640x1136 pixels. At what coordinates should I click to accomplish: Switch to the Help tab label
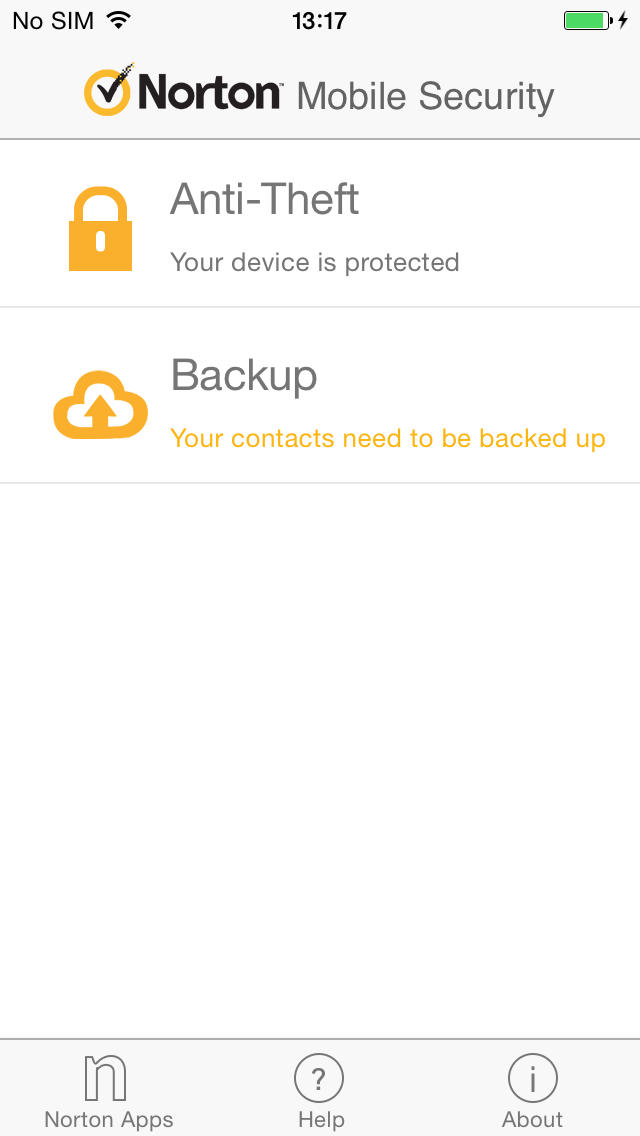tap(320, 1119)
